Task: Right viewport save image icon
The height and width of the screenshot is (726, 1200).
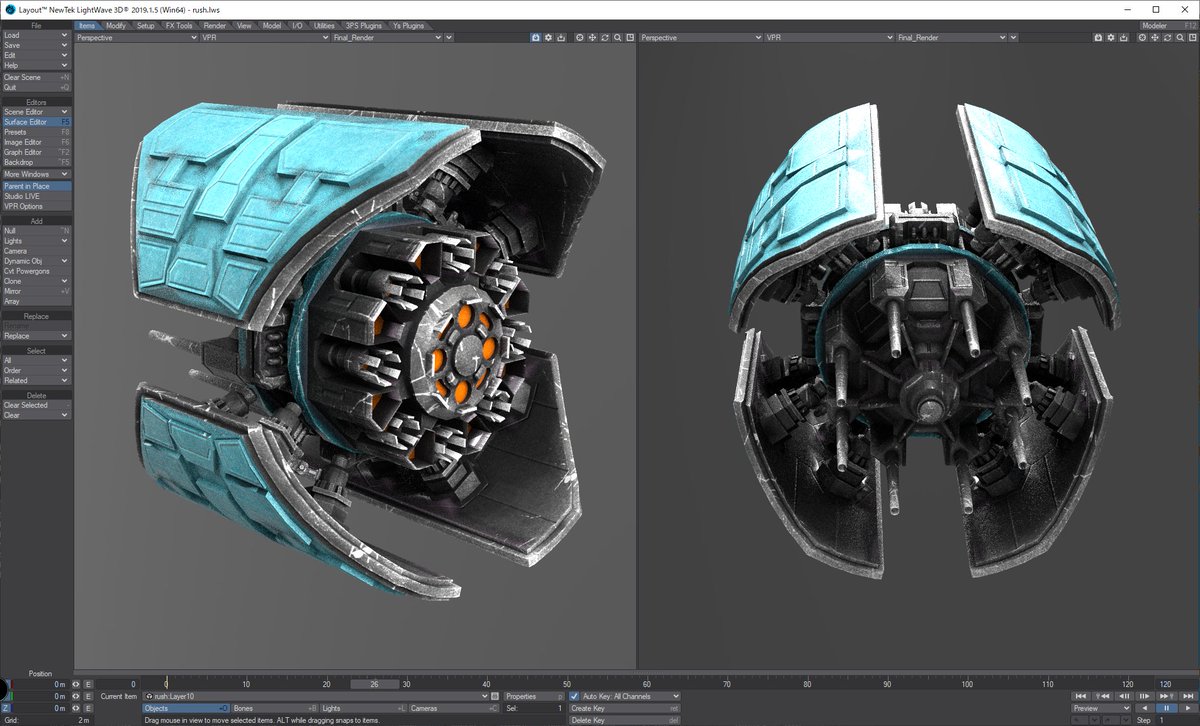Action: [x=1124, y=37]
